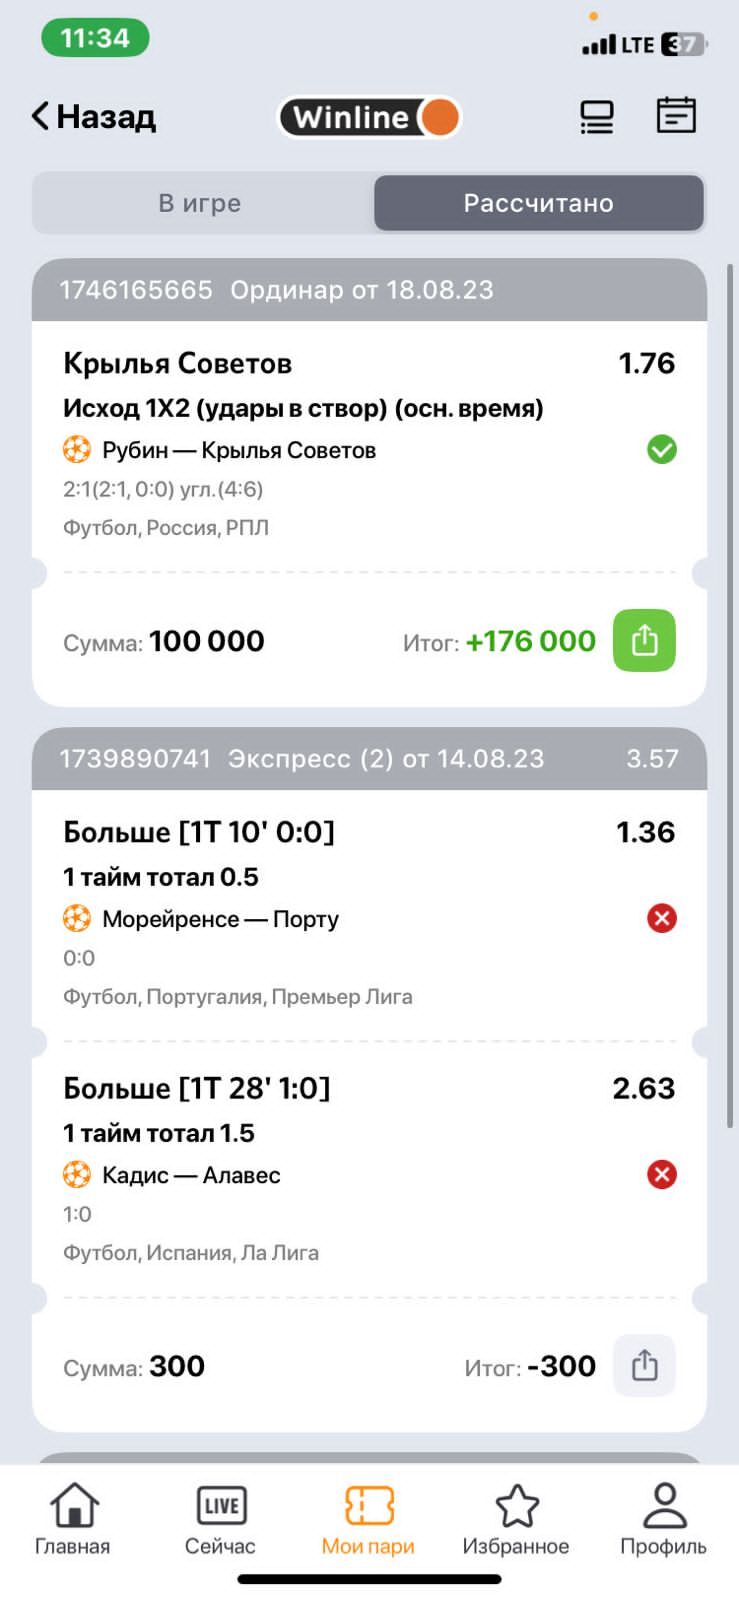Tap the Winline logo
This screenshot has width=739, height=1600.
(369, 117)
